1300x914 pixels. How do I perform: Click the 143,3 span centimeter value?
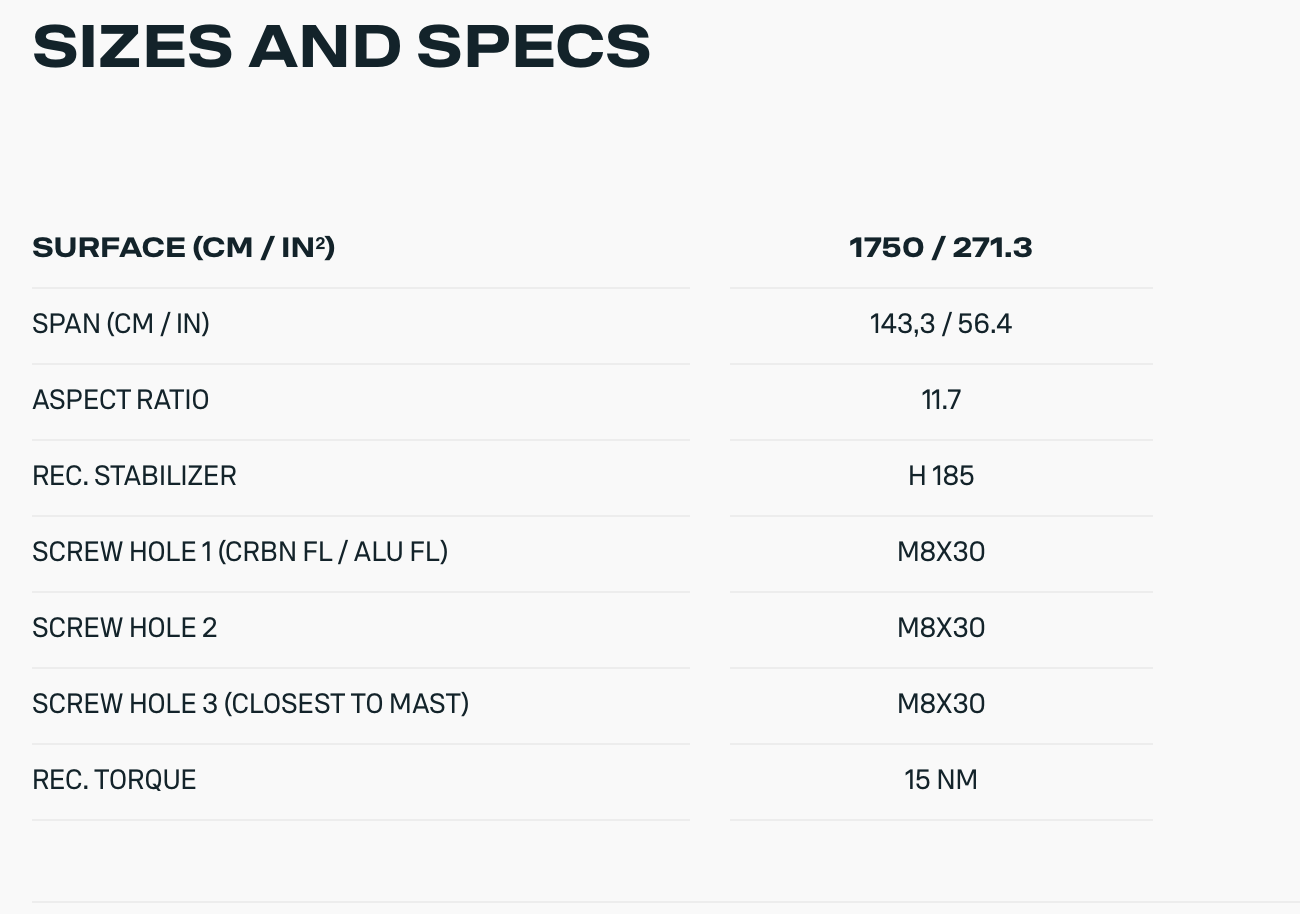pyautogui.click(x=904, y=324)
